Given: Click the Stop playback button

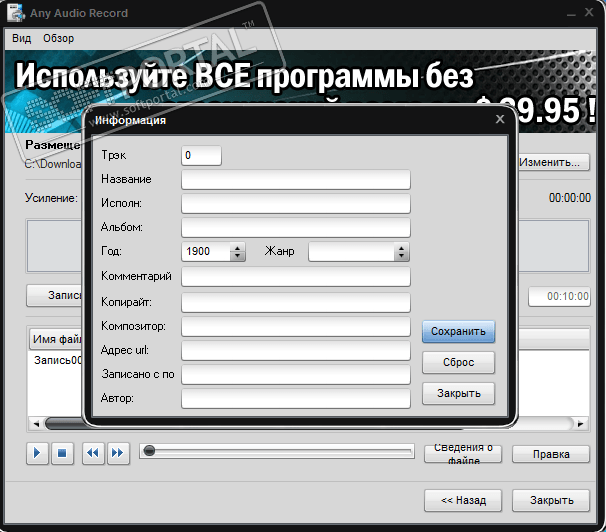Looking at the screenshot, I should tap(62, 453).
